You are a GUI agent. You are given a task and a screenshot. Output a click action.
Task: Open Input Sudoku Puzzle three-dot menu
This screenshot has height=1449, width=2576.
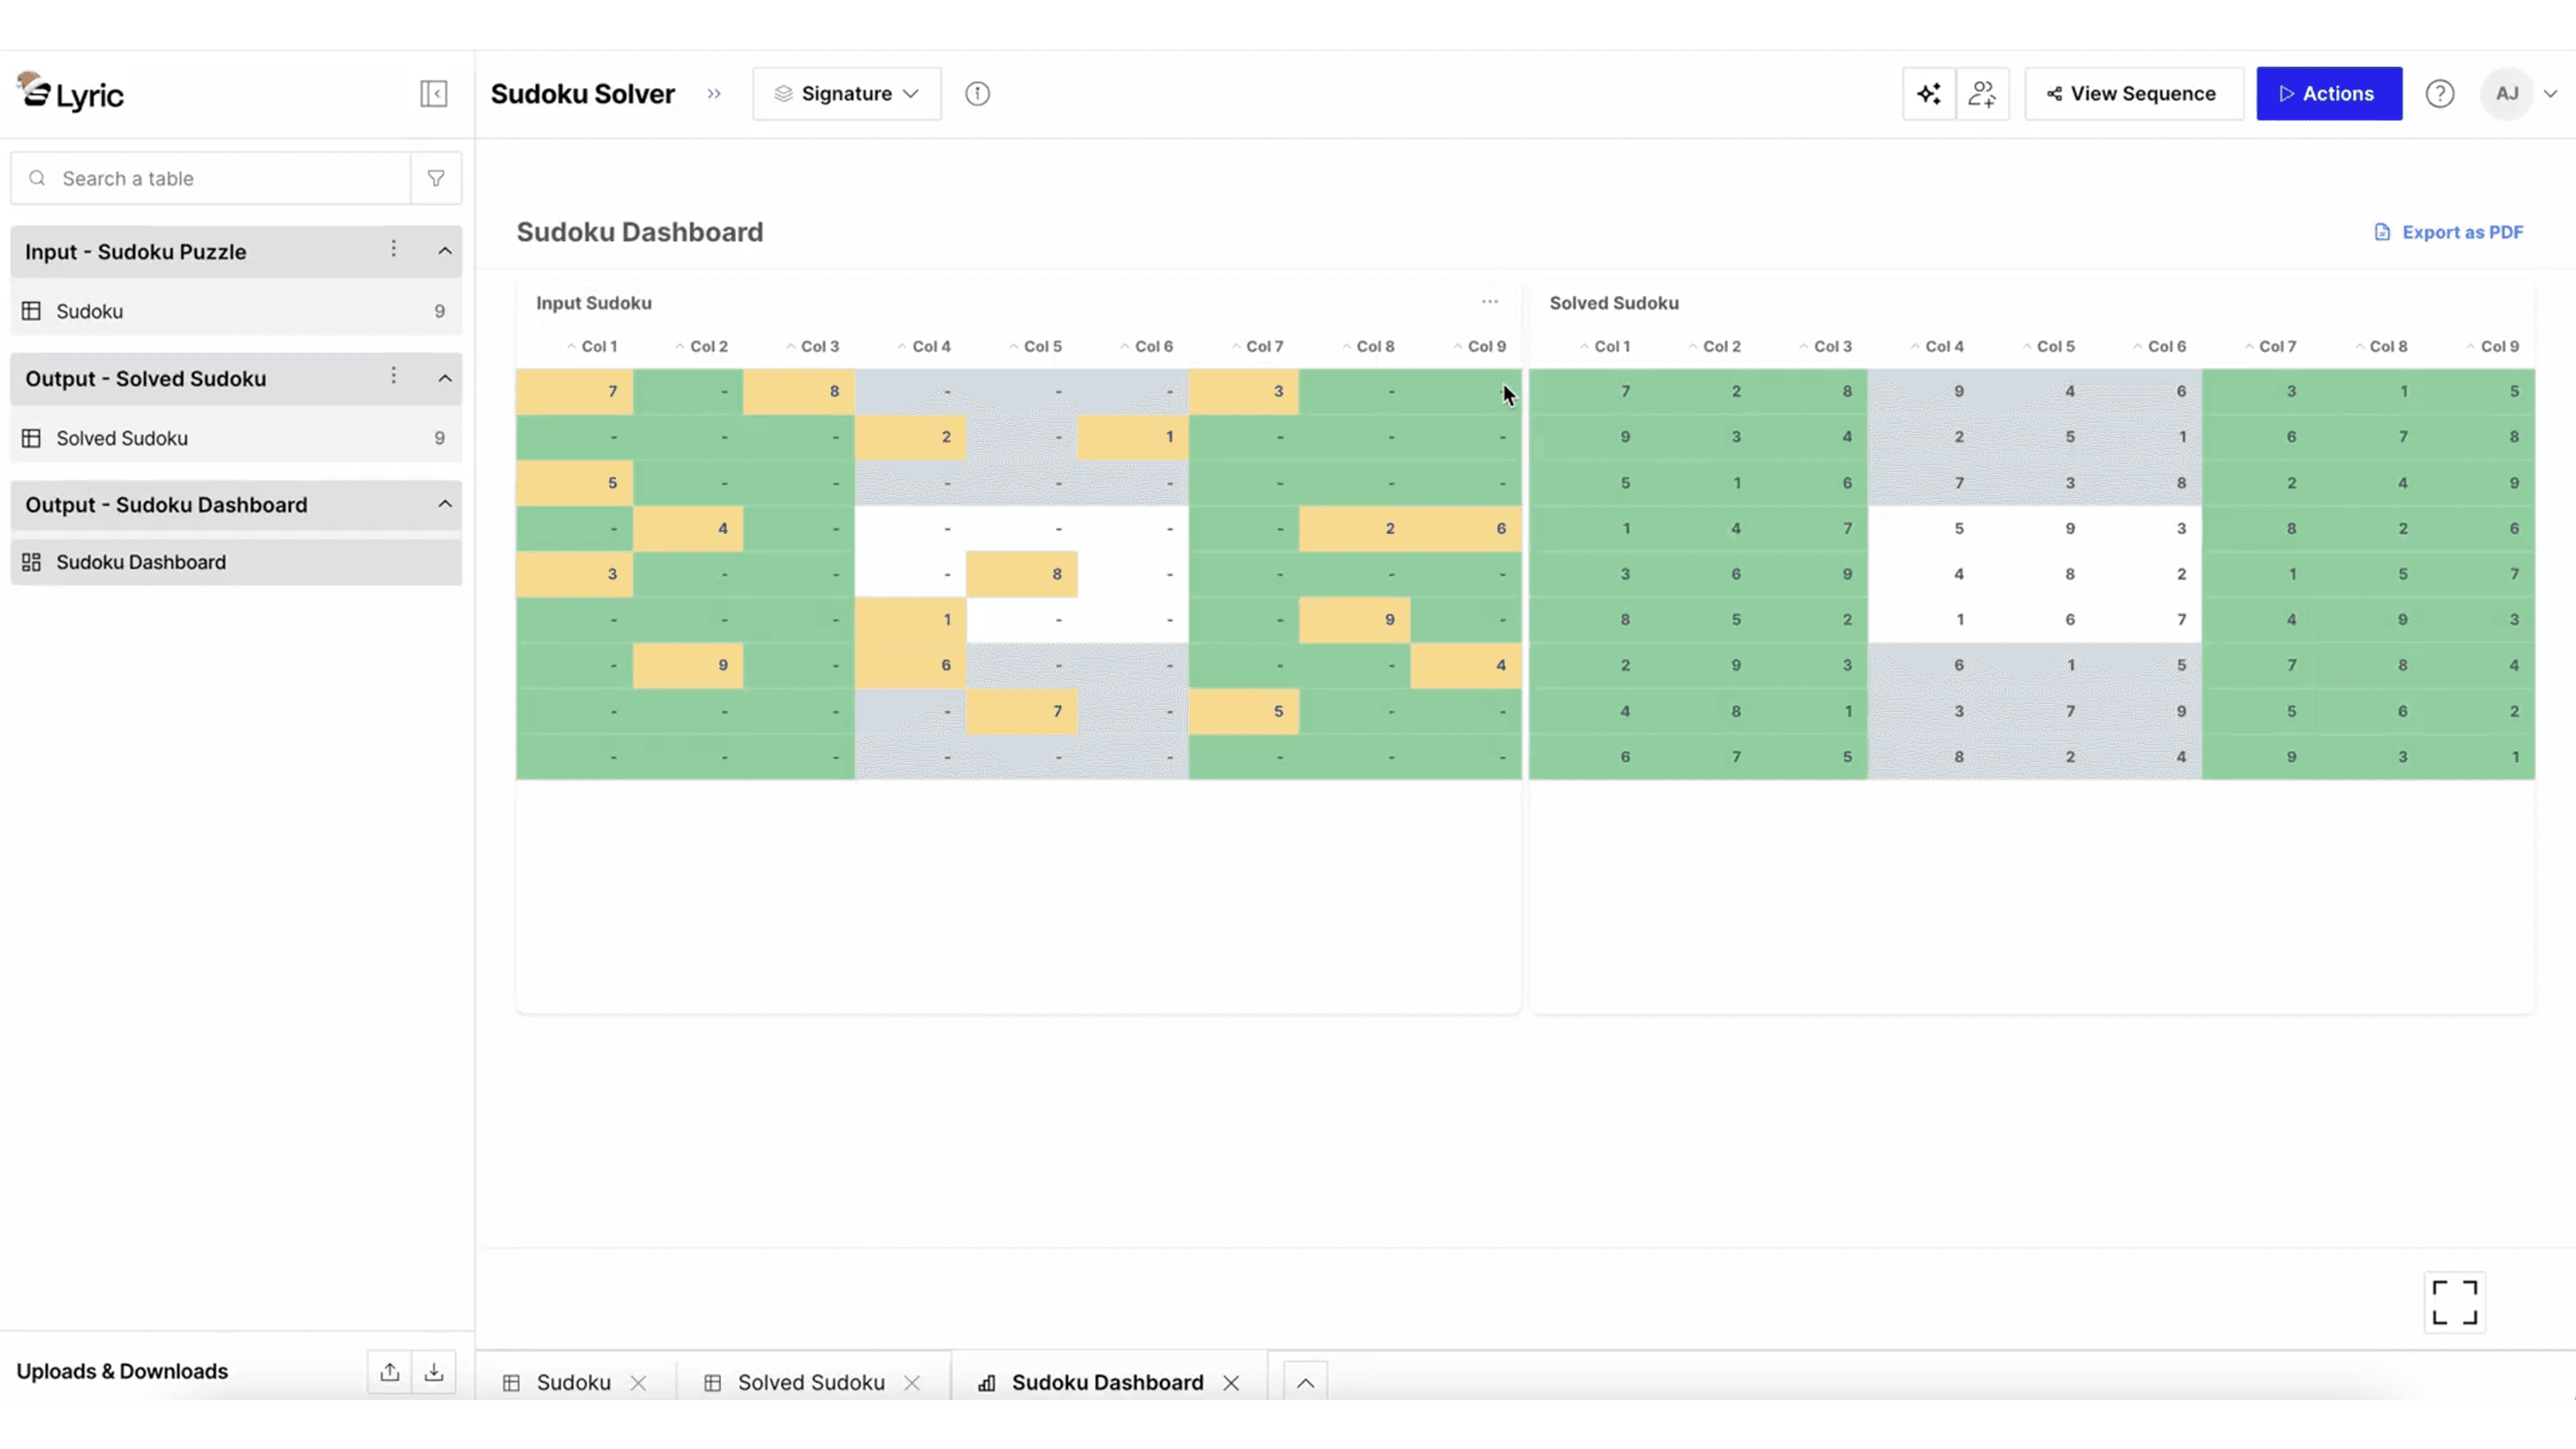tap(393, 249)
